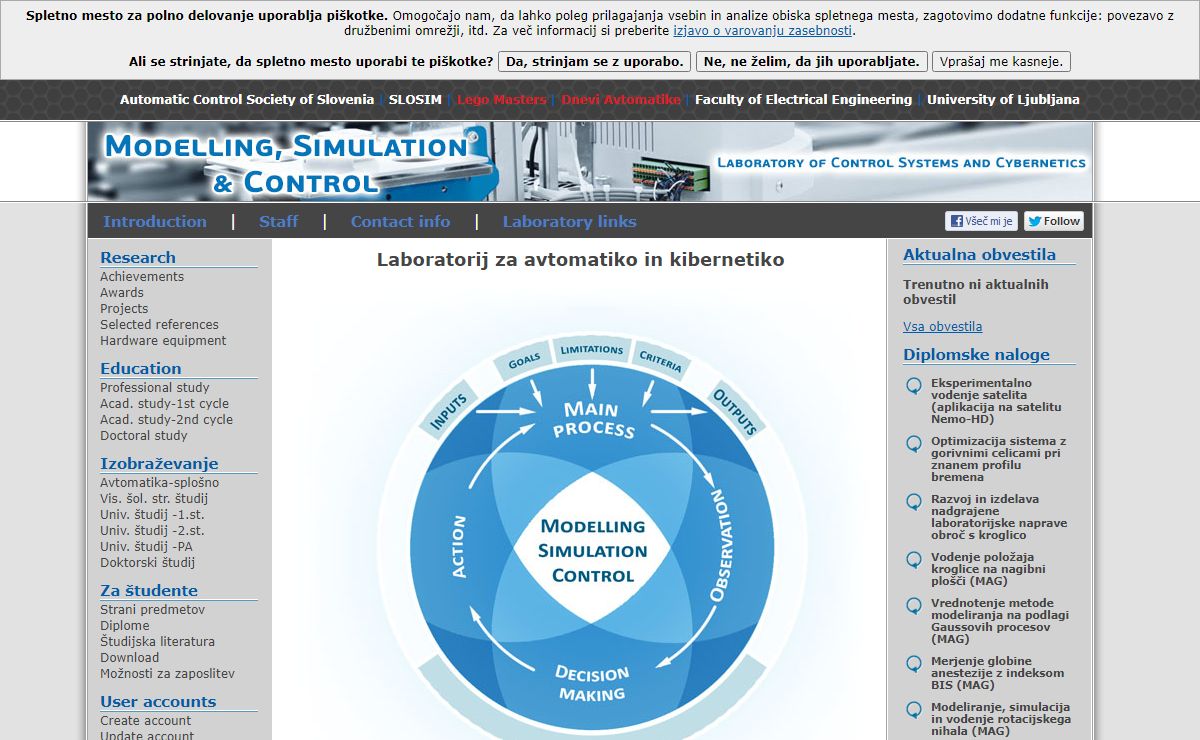Open Projects under Research
The width and height of the screenshot is (1200, 740).
[x=124, y=308]
